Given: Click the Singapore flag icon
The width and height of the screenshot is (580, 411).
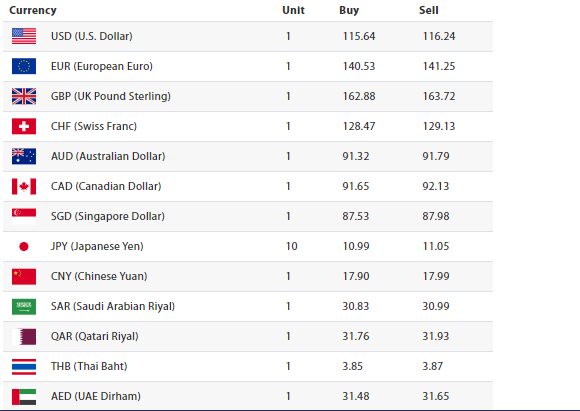Looking at the screenshot, I should (x=24, y=216).
